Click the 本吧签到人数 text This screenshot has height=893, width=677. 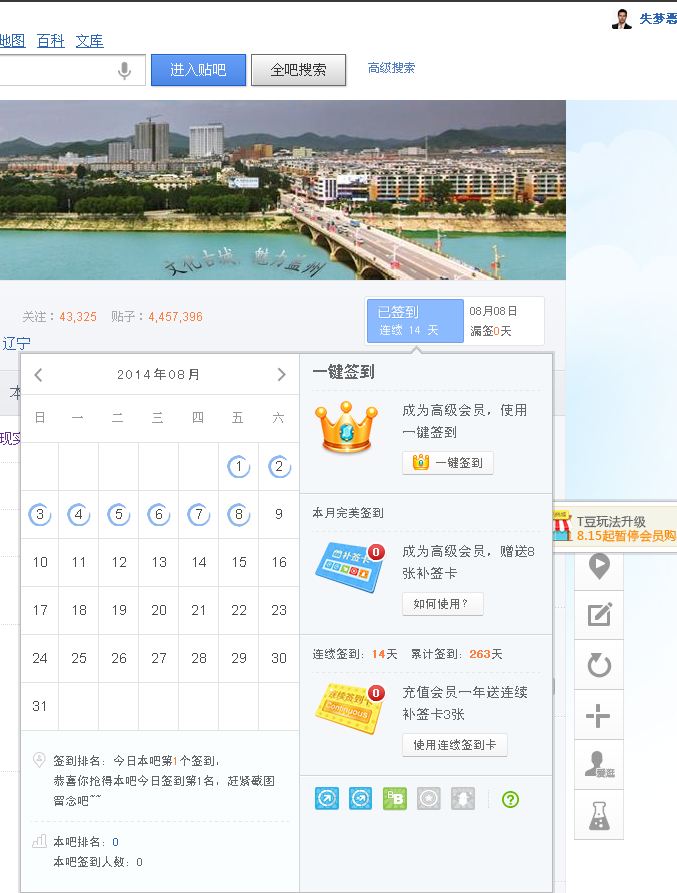(98, 862)
